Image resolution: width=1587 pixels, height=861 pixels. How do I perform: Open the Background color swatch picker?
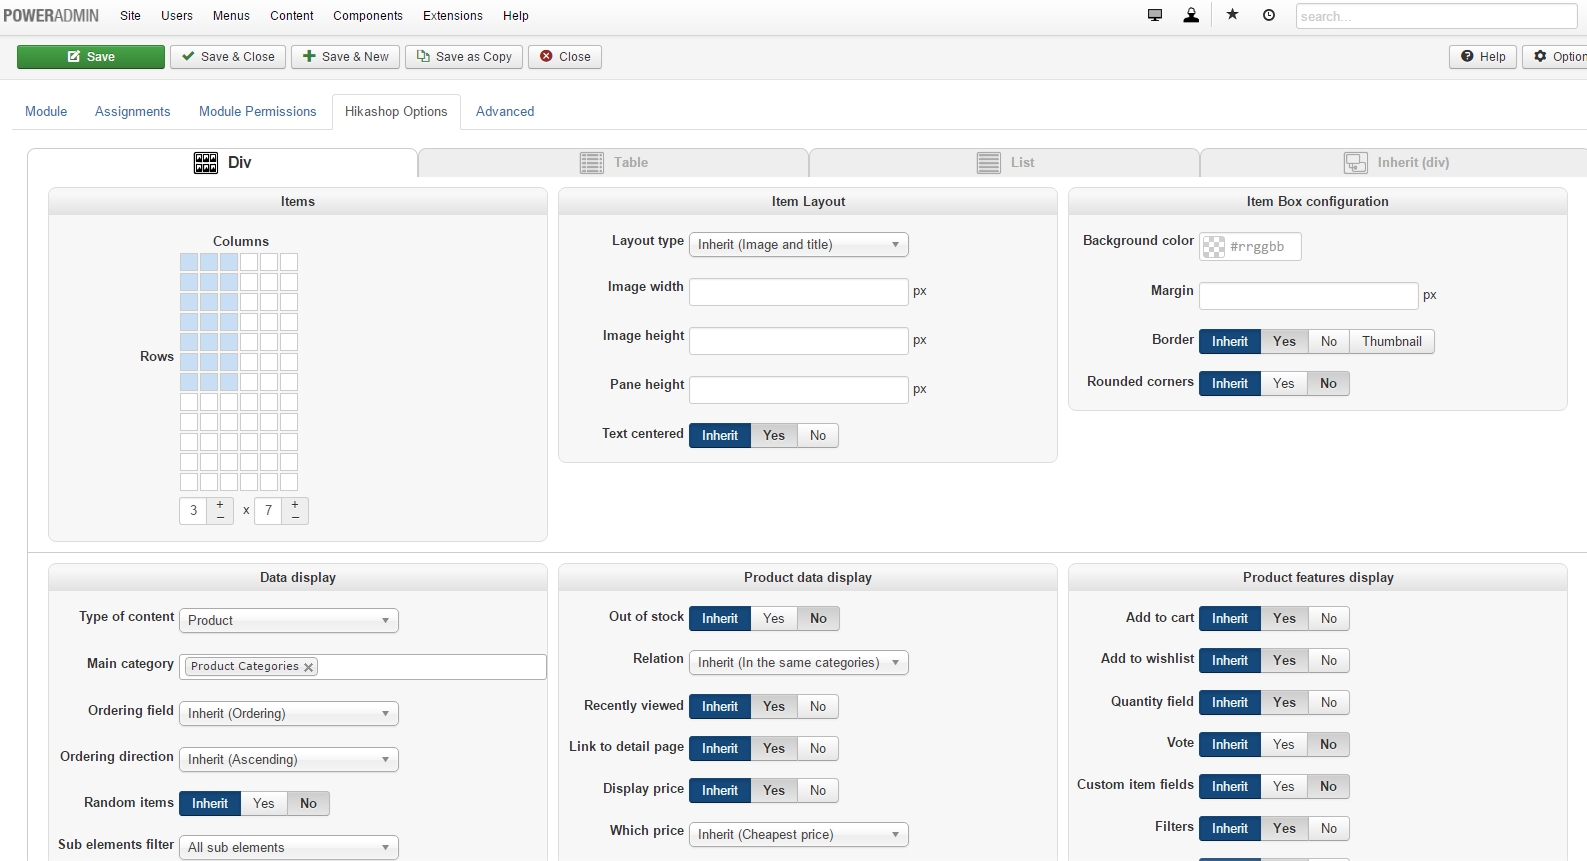1214,247
